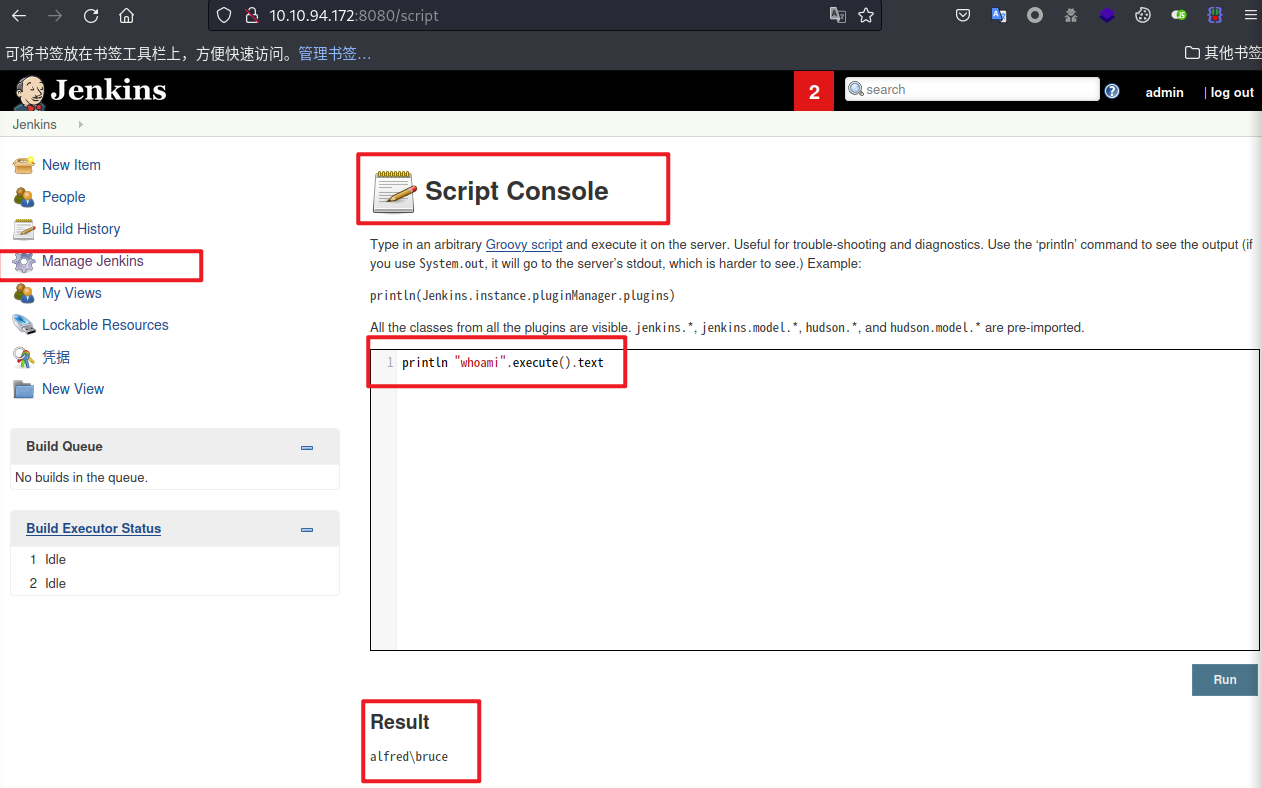Open the New View link
This screenshot has height=788, width=1262.
[73, 389]
